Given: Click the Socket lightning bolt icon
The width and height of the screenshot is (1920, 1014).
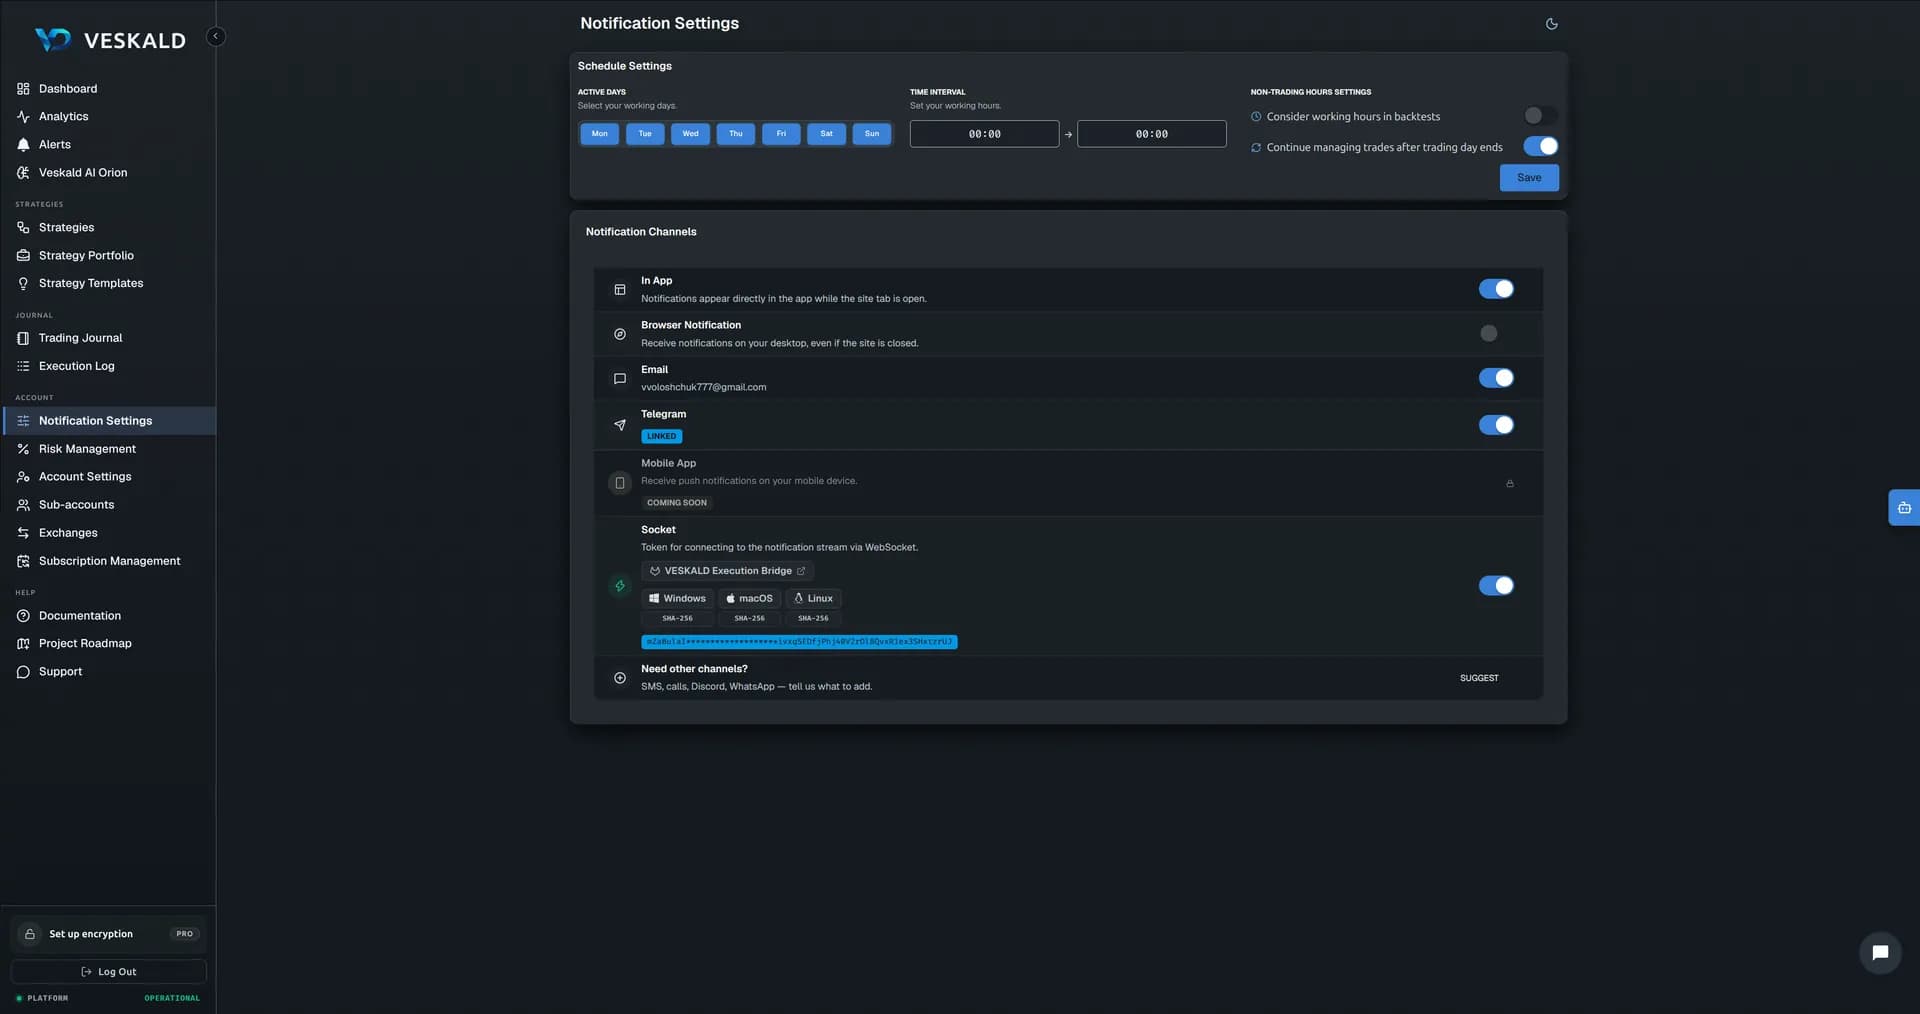Looking at the screenshot, I should coord(620,586).
